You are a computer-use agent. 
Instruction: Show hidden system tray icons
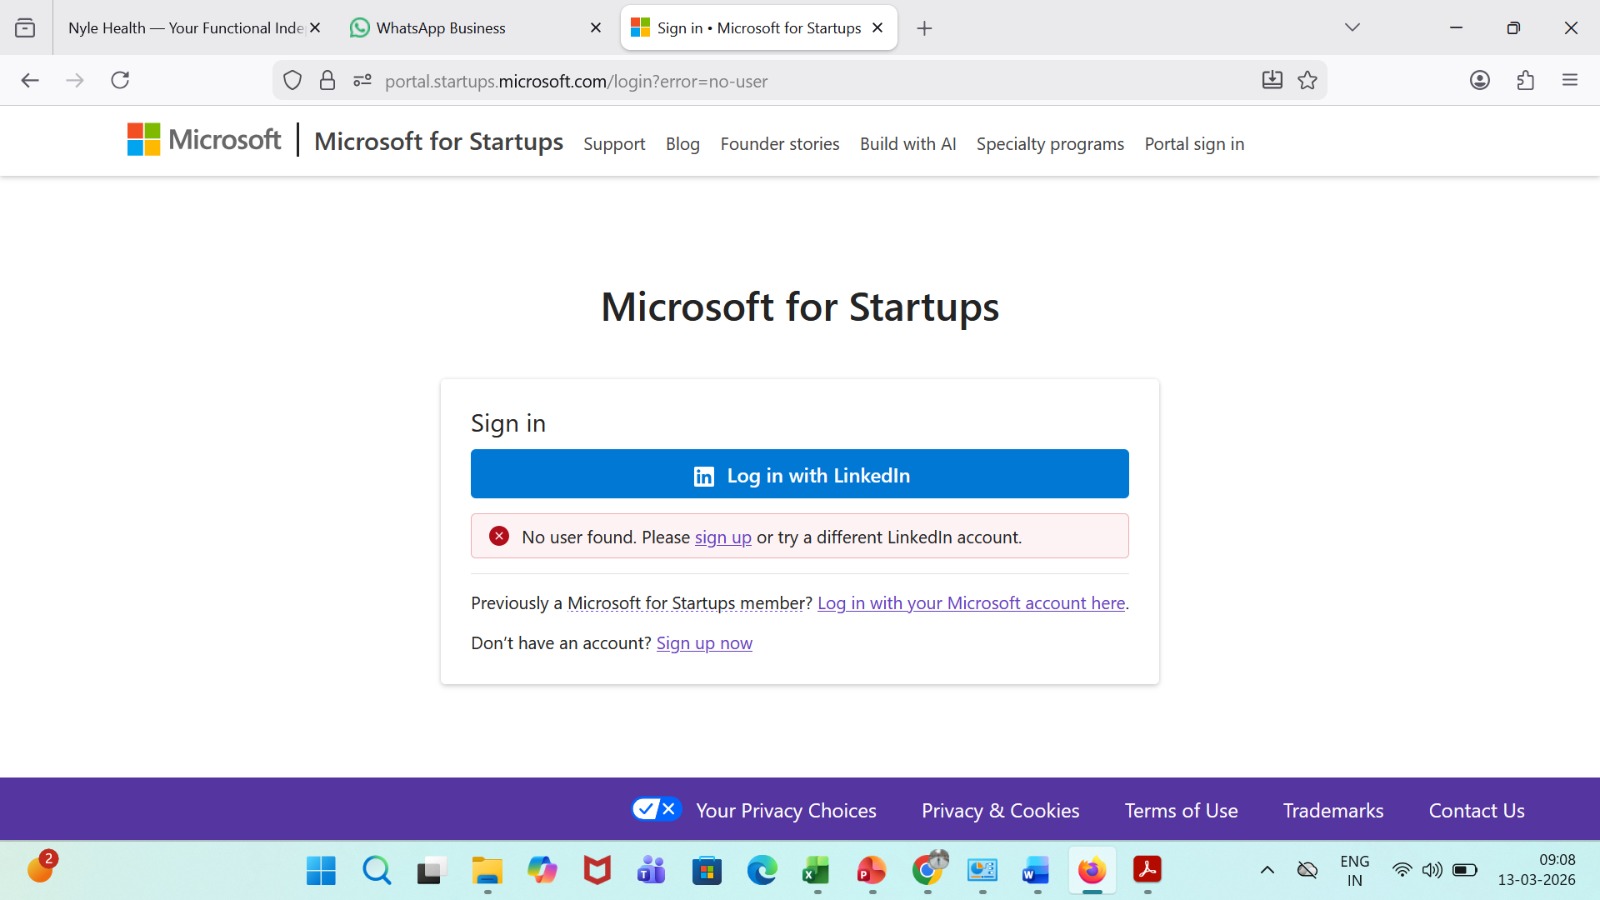tap(1267, 870)
